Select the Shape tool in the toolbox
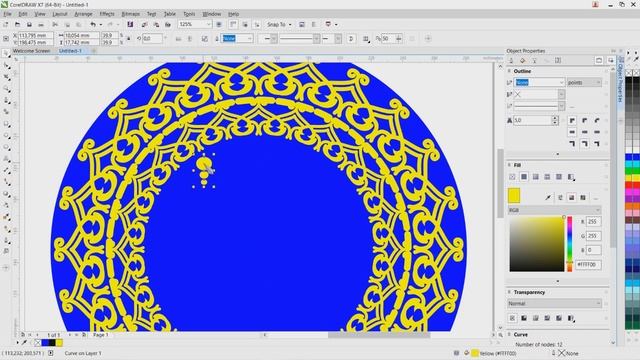Image resolution: width=640 pixels, height=360 pixels. 6,65
